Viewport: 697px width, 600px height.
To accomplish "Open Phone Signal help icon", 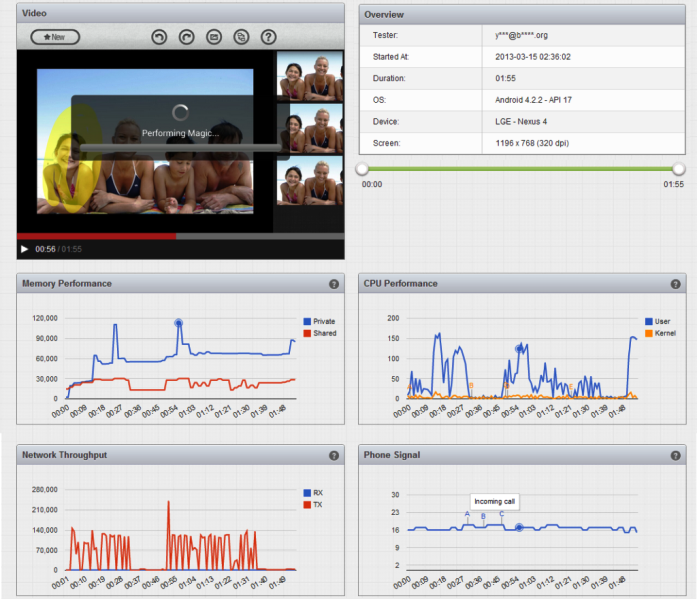I will (x=675, y=456).
